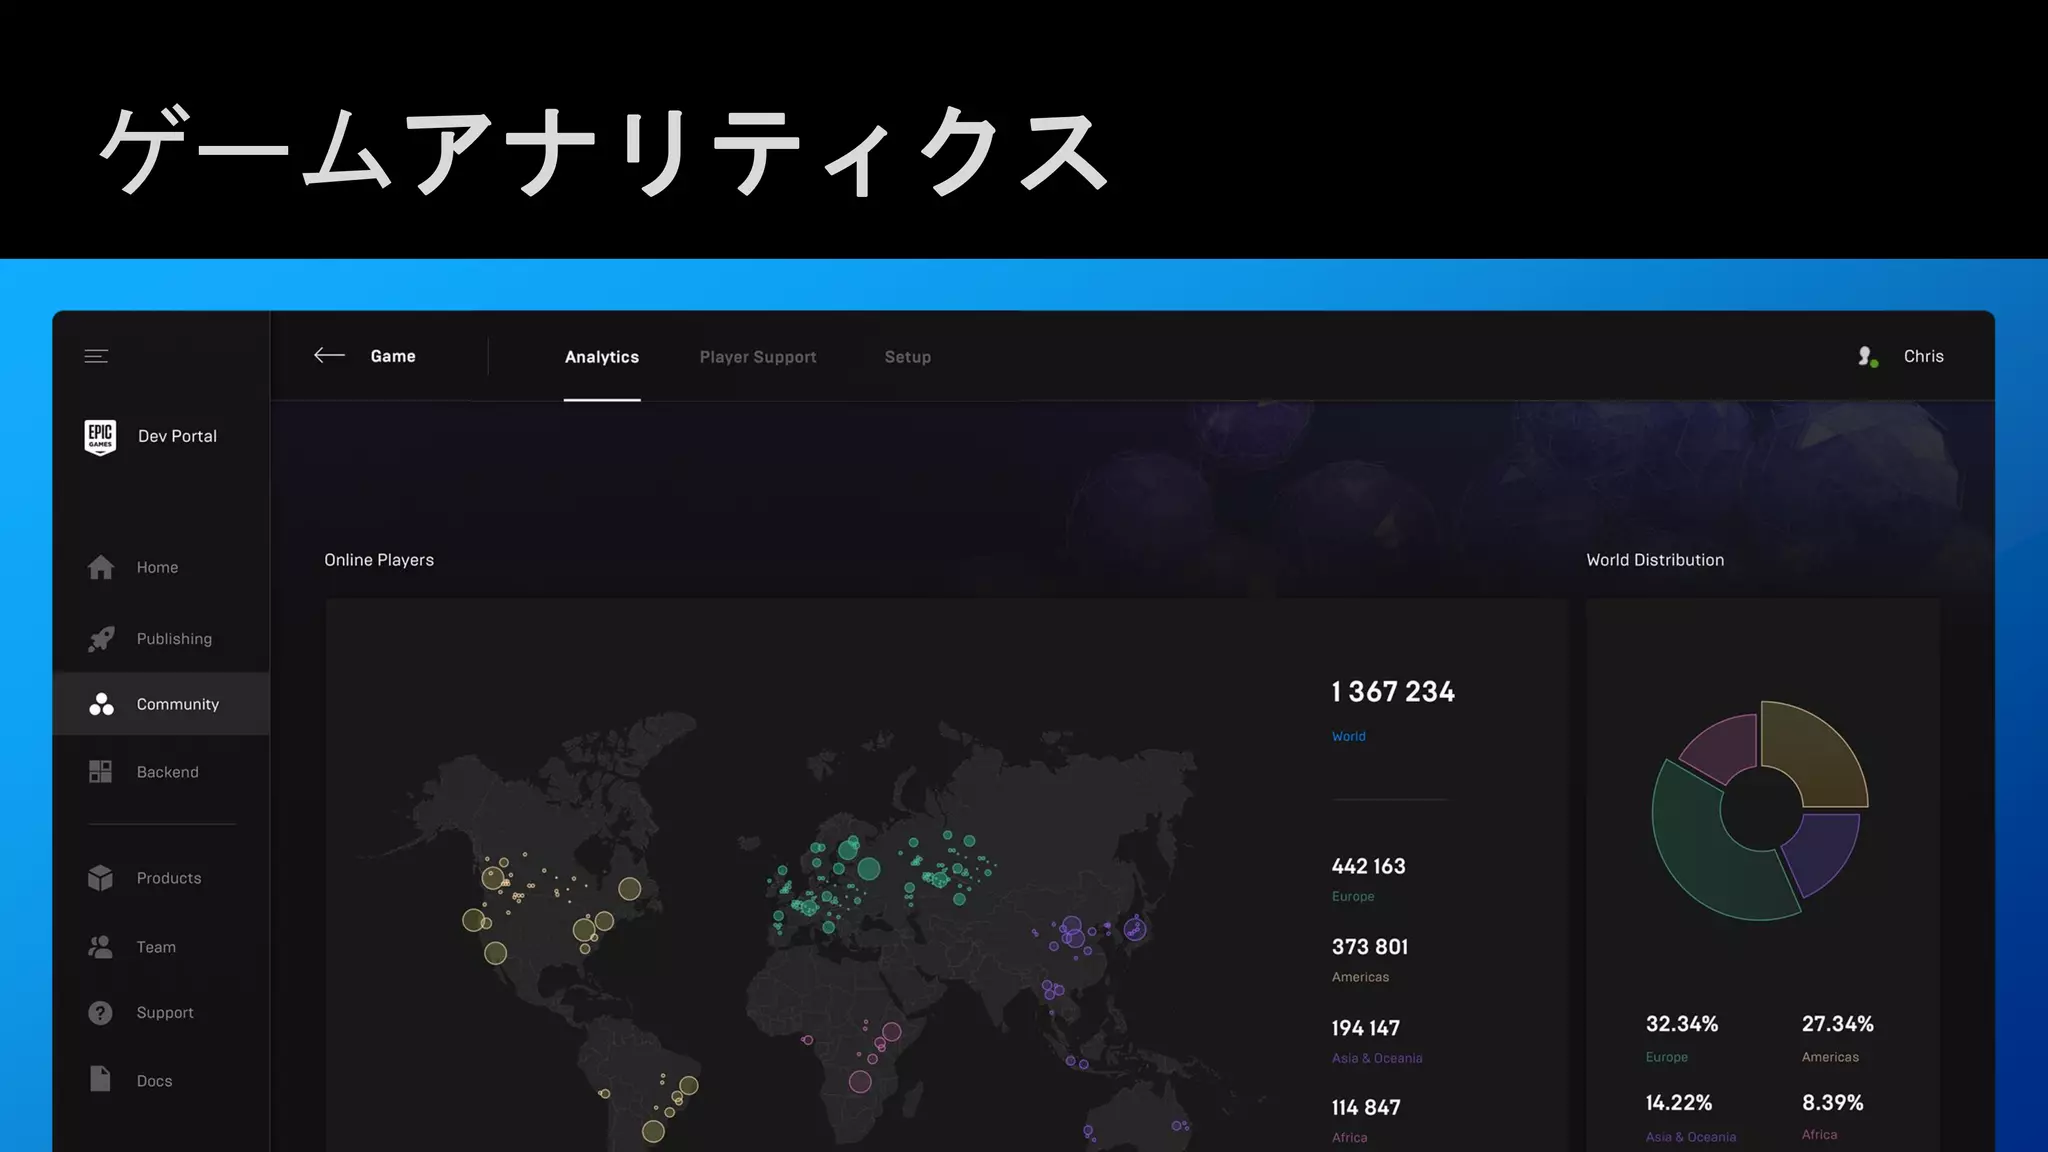Image resolution: width=2048 pixels, height=1152 pixels.
Task: Open Docs via document icon
Action: point(100,1079)
